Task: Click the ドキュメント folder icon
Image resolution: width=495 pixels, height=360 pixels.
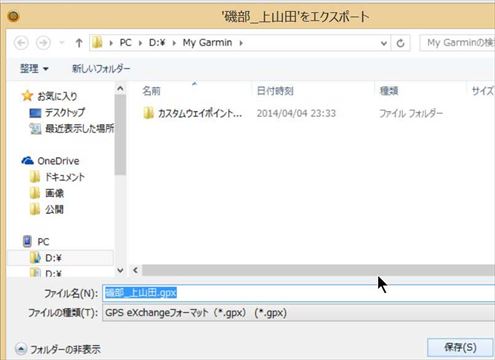Action: click(35, 177)
